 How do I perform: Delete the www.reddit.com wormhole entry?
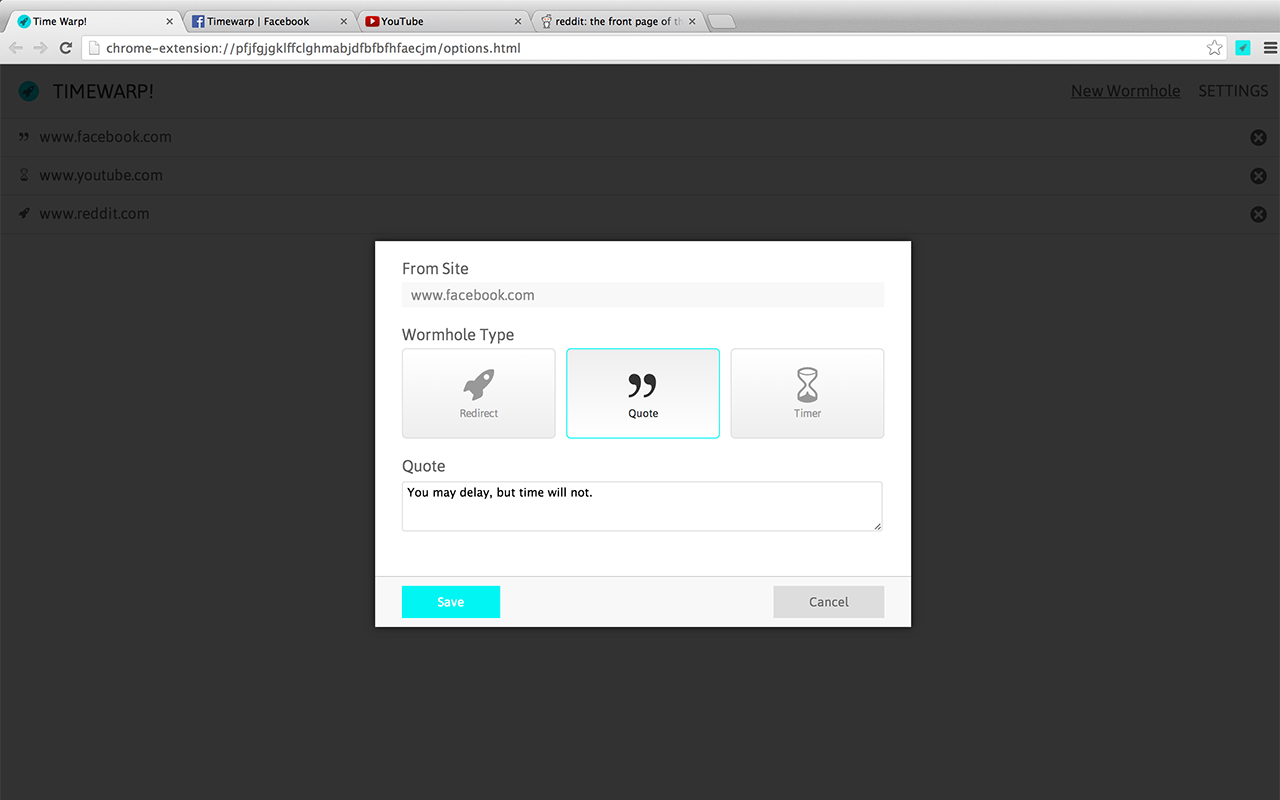(1258, 214)
